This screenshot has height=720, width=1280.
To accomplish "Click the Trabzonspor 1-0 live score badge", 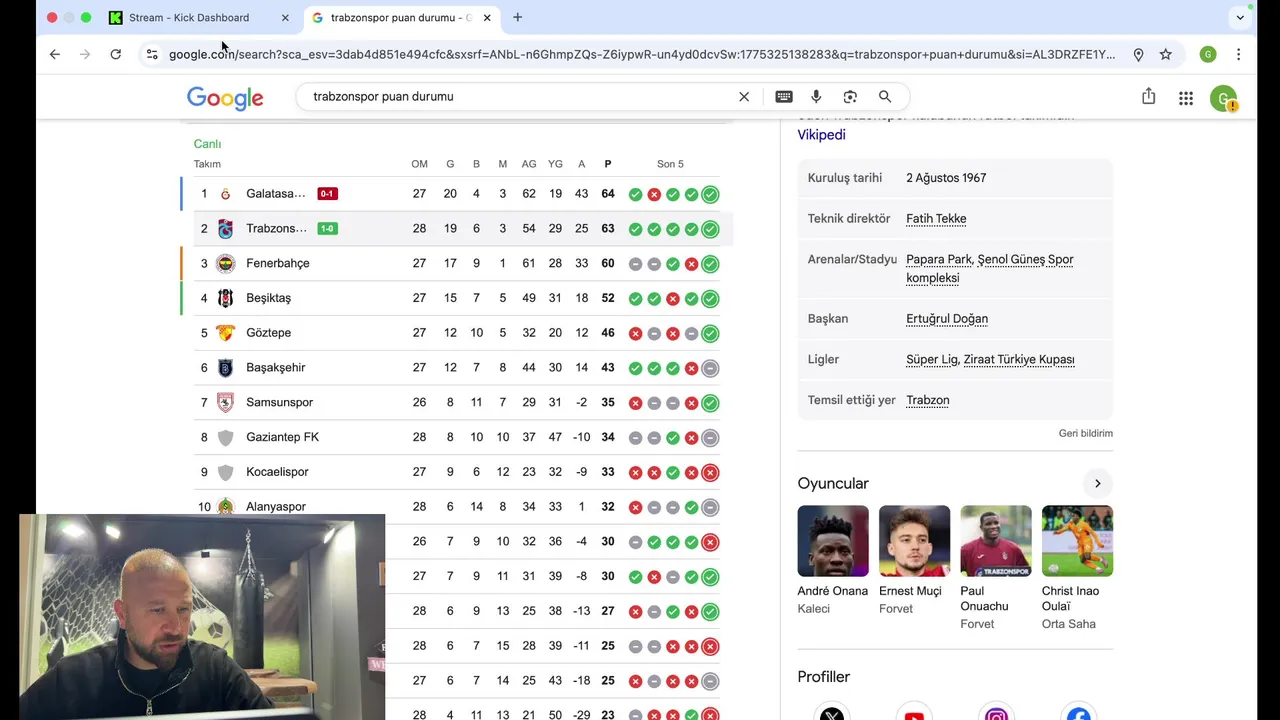I will tap(327, 229).
